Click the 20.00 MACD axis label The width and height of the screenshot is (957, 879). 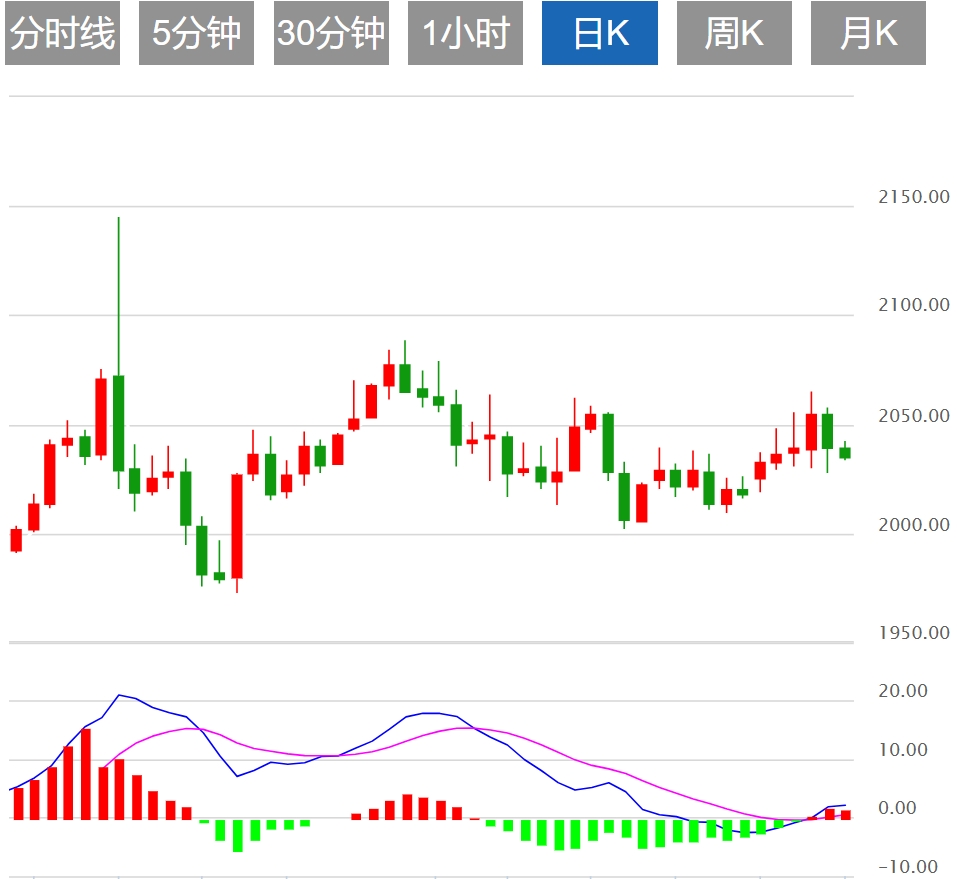(903, 691)
